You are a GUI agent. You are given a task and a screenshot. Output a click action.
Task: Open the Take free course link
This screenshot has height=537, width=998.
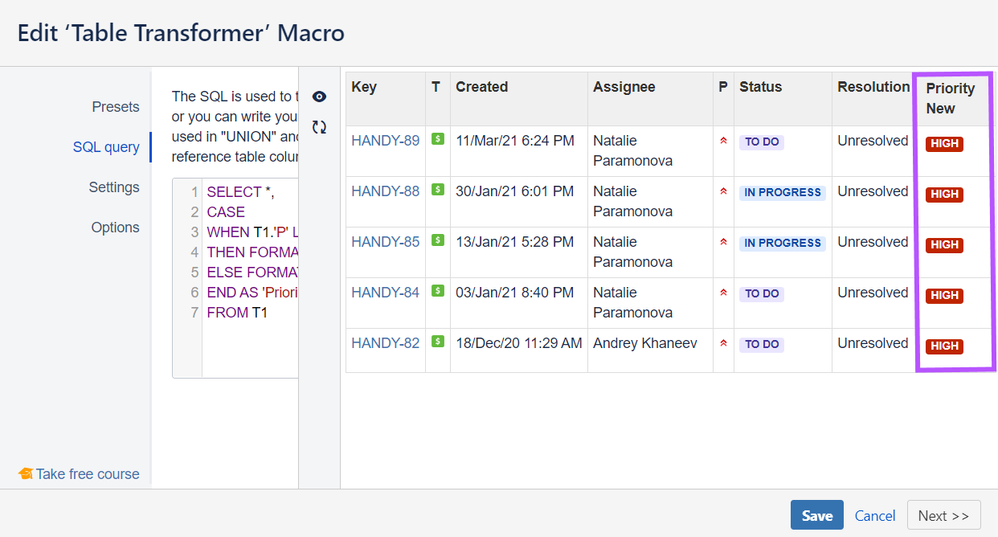[88, 474]
